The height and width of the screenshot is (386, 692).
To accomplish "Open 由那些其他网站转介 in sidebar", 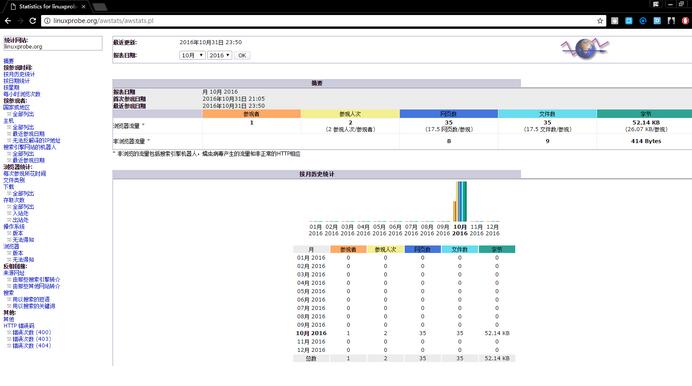I will [36, 286].
